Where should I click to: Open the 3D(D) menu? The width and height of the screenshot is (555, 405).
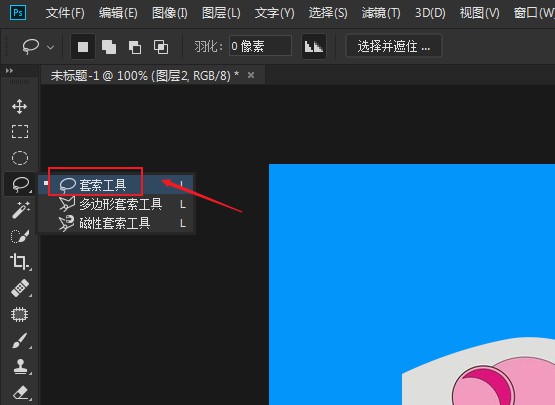430,13
